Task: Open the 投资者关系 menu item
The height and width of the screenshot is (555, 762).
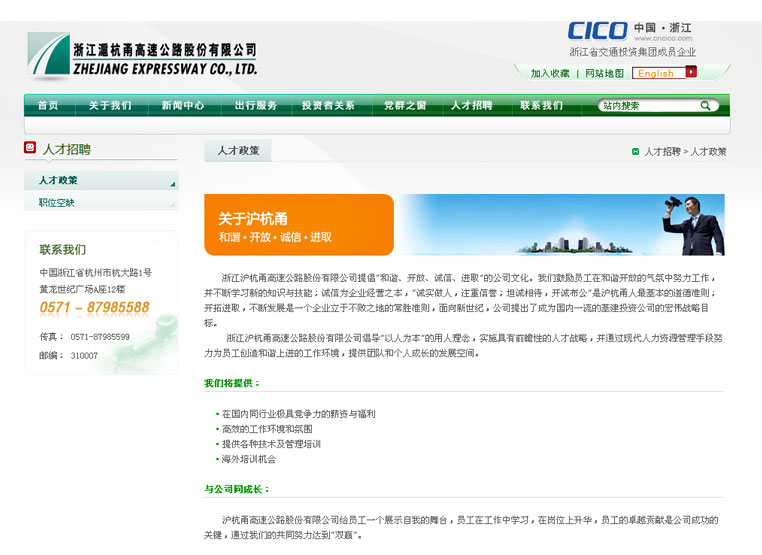Action: click(328, 106)
